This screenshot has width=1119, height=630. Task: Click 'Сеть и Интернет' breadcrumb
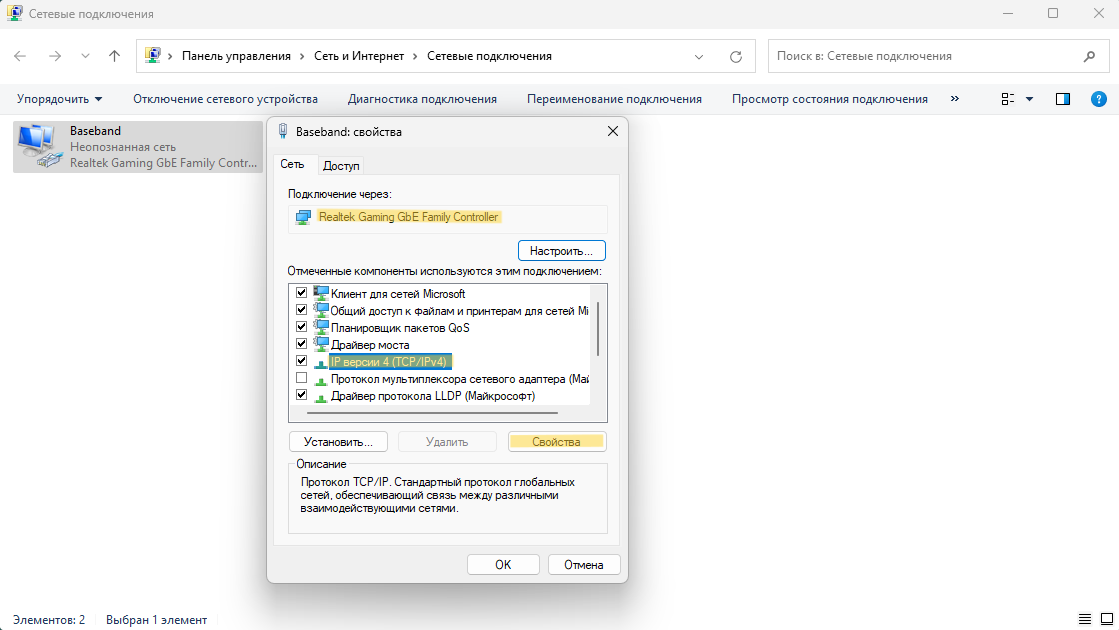(x=359, y=56)
